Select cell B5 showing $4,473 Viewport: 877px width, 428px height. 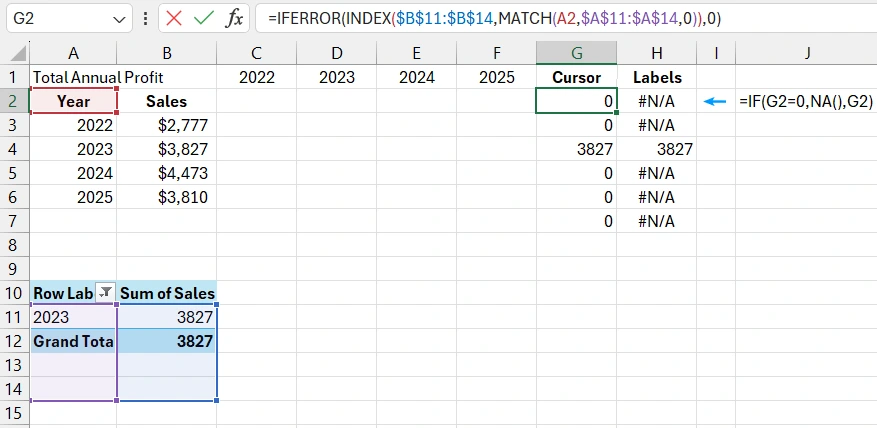pos(167,173)
